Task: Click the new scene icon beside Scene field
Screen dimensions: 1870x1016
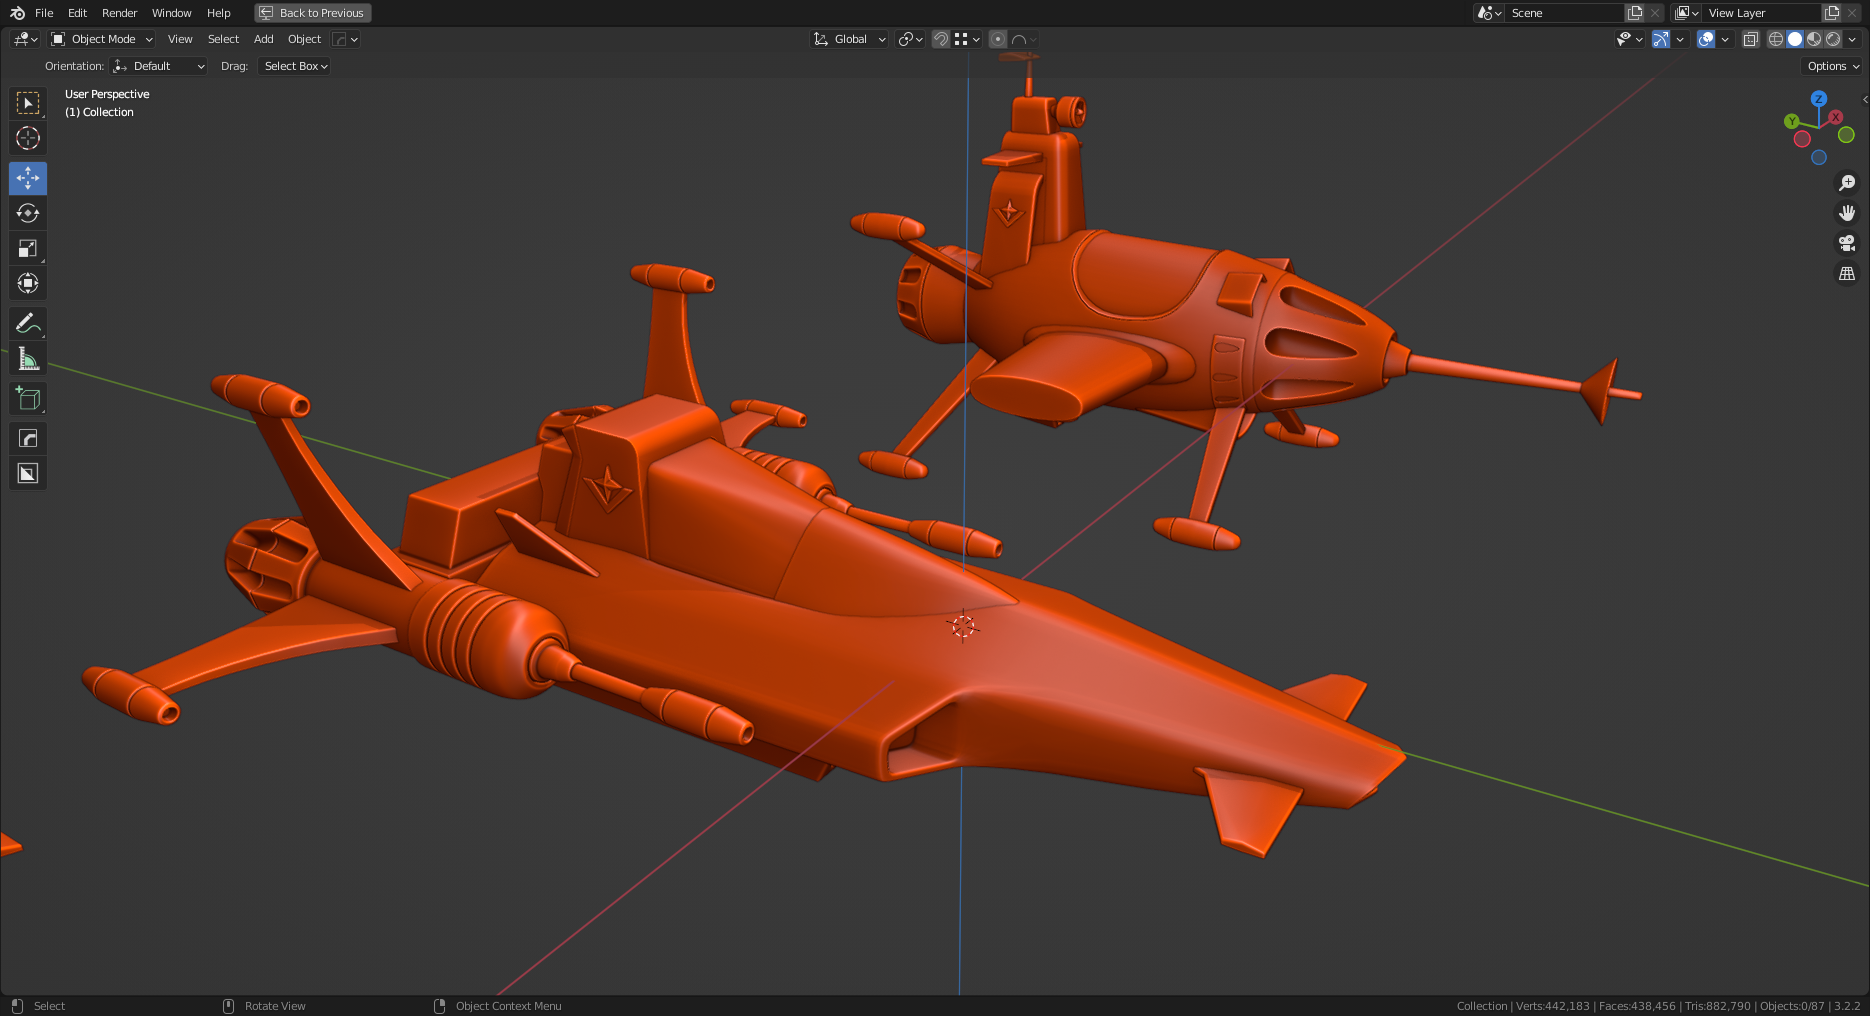Action: (1635, 13)
